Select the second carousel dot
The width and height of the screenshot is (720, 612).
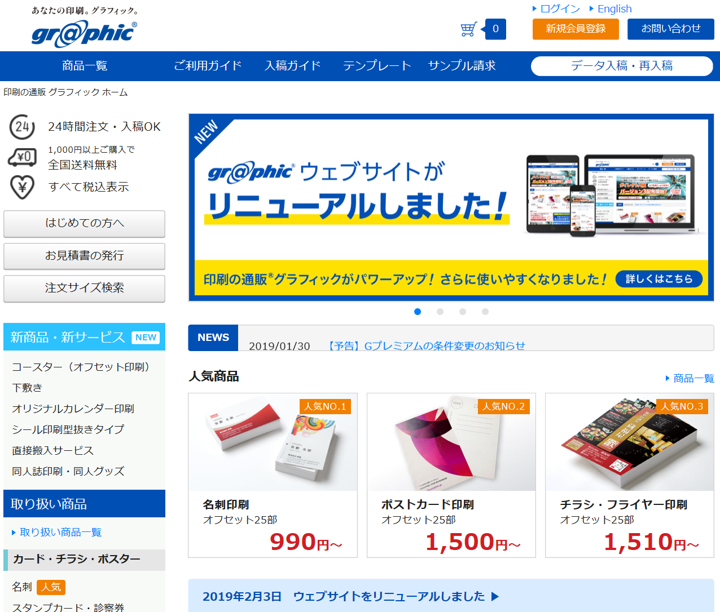[440, 312]
